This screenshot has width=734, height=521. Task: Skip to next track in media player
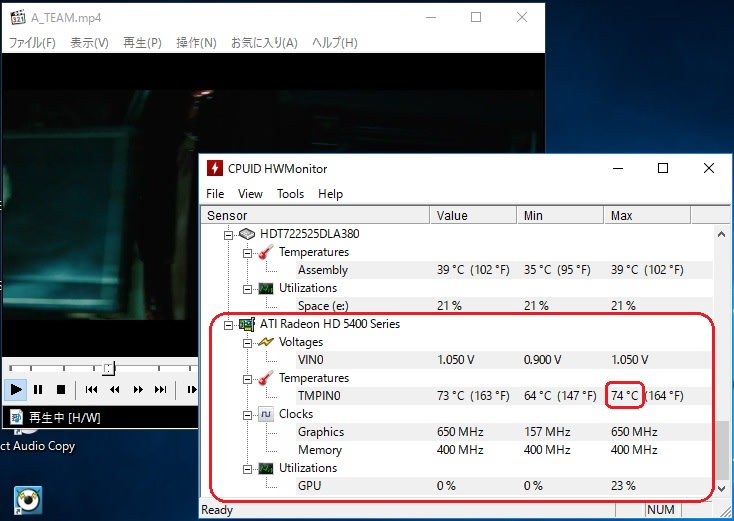click(x=161, y=389)
